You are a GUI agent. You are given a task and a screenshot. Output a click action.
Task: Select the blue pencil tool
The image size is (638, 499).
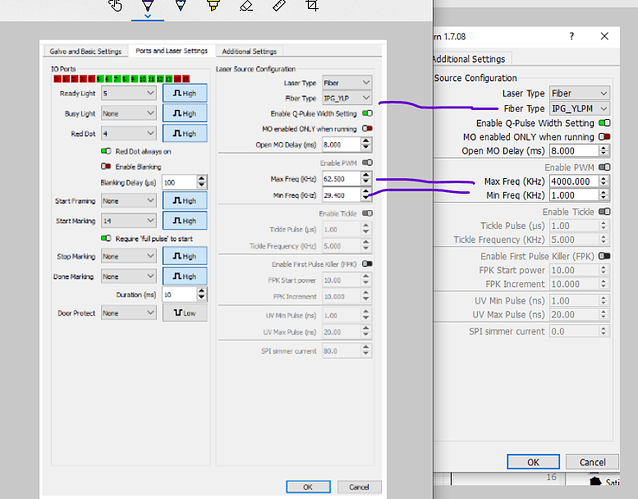[181, 6]
